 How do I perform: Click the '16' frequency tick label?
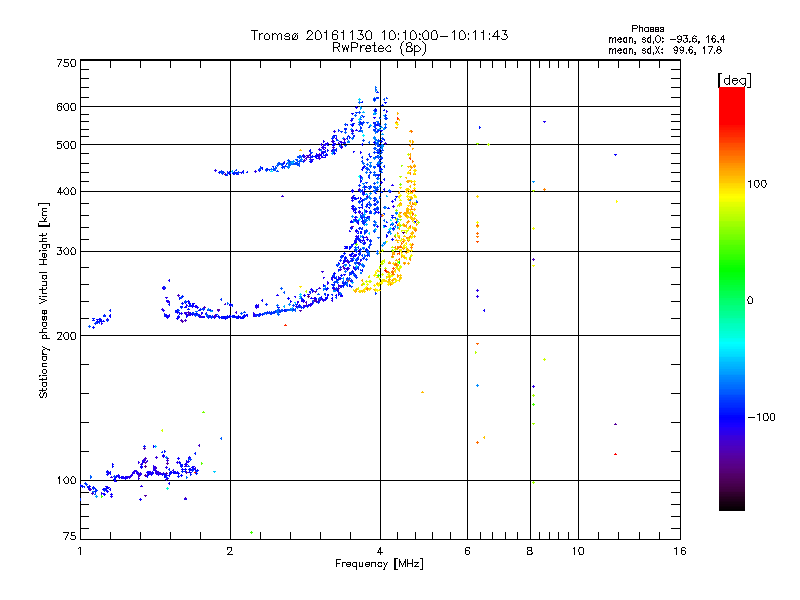click(x=680, y=551)
